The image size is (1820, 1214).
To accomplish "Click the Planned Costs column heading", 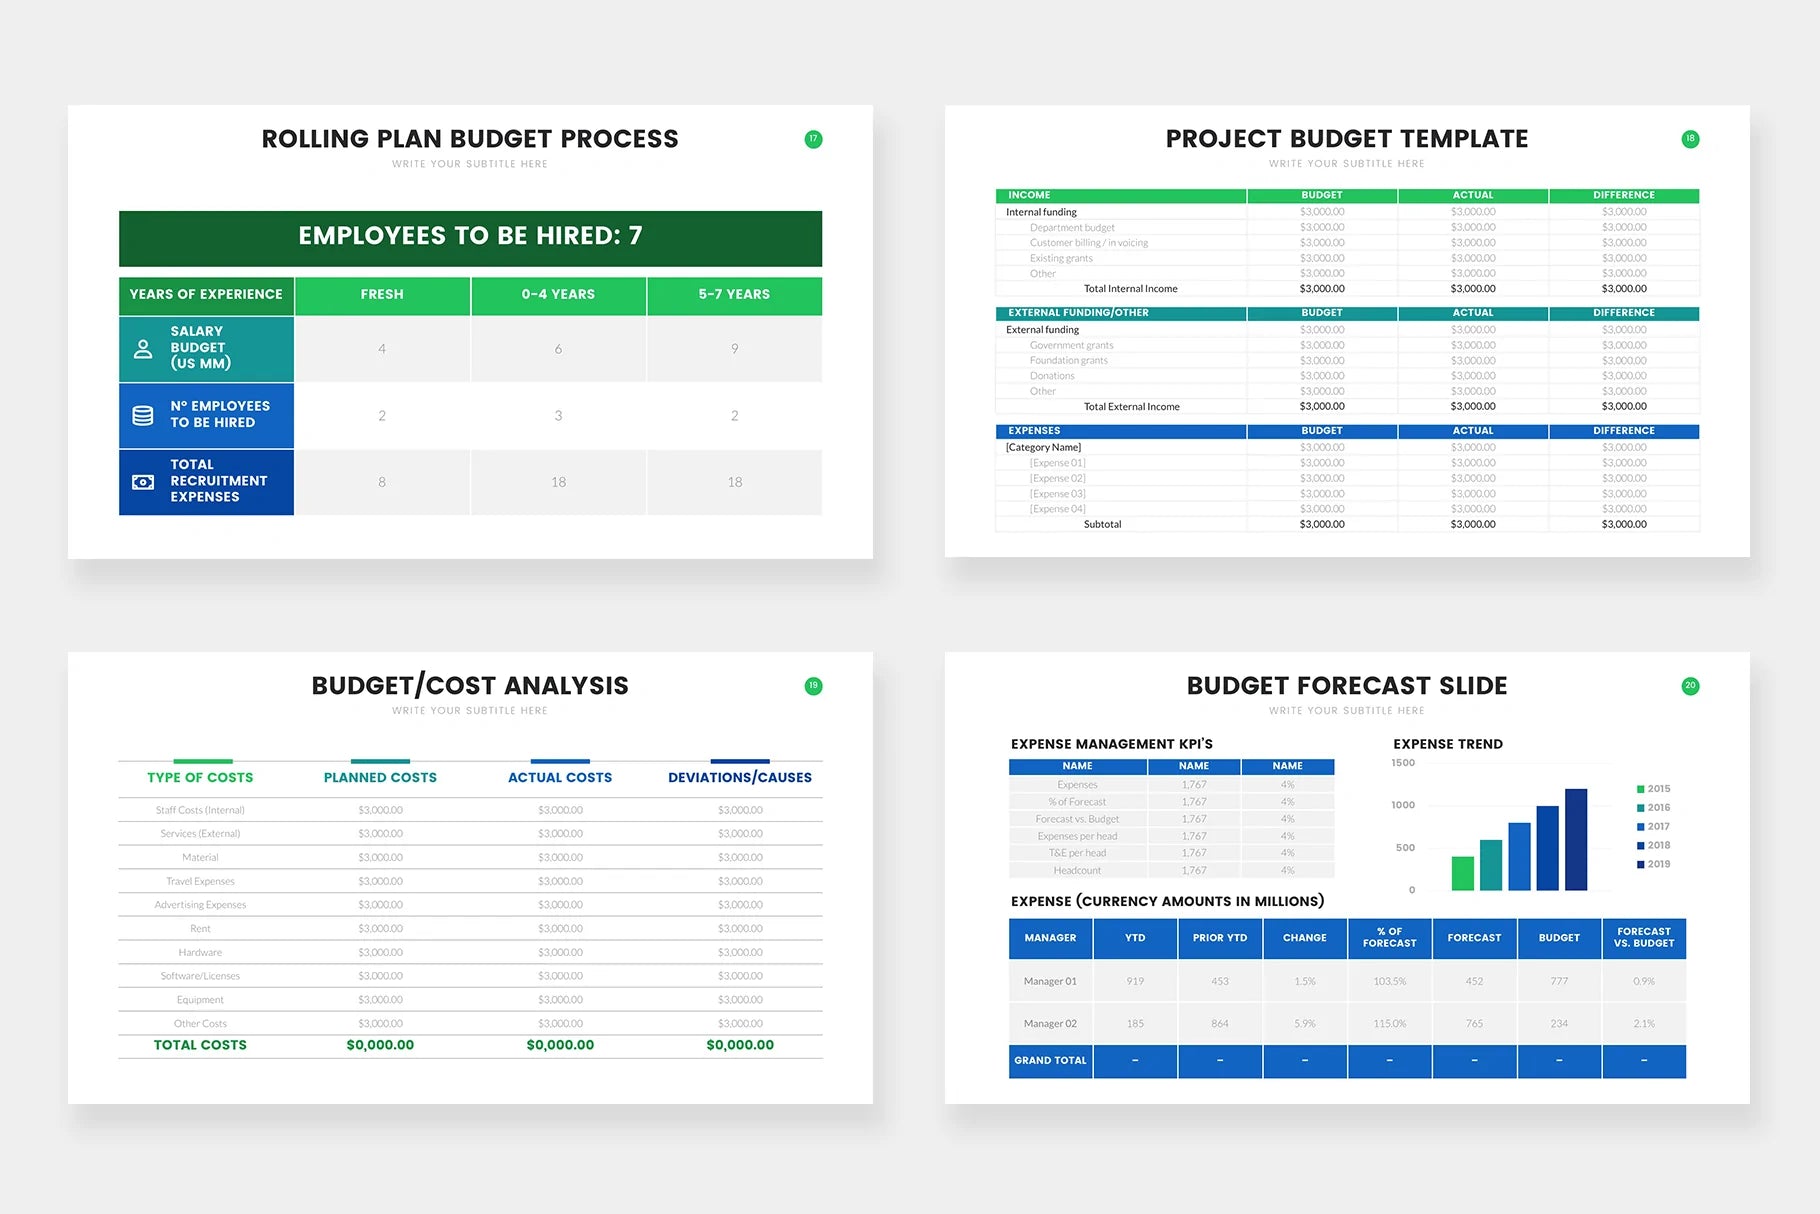I will 380,777.
